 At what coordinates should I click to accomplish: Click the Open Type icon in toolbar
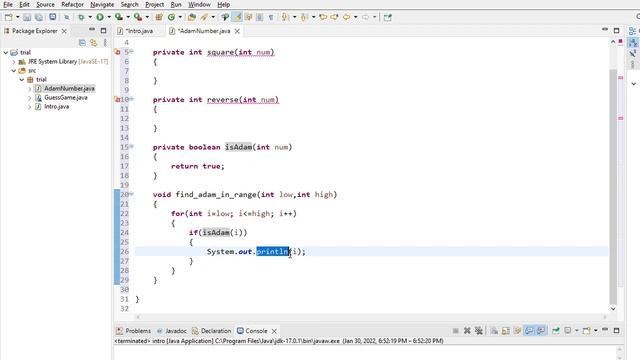click(x=192, y=17)
